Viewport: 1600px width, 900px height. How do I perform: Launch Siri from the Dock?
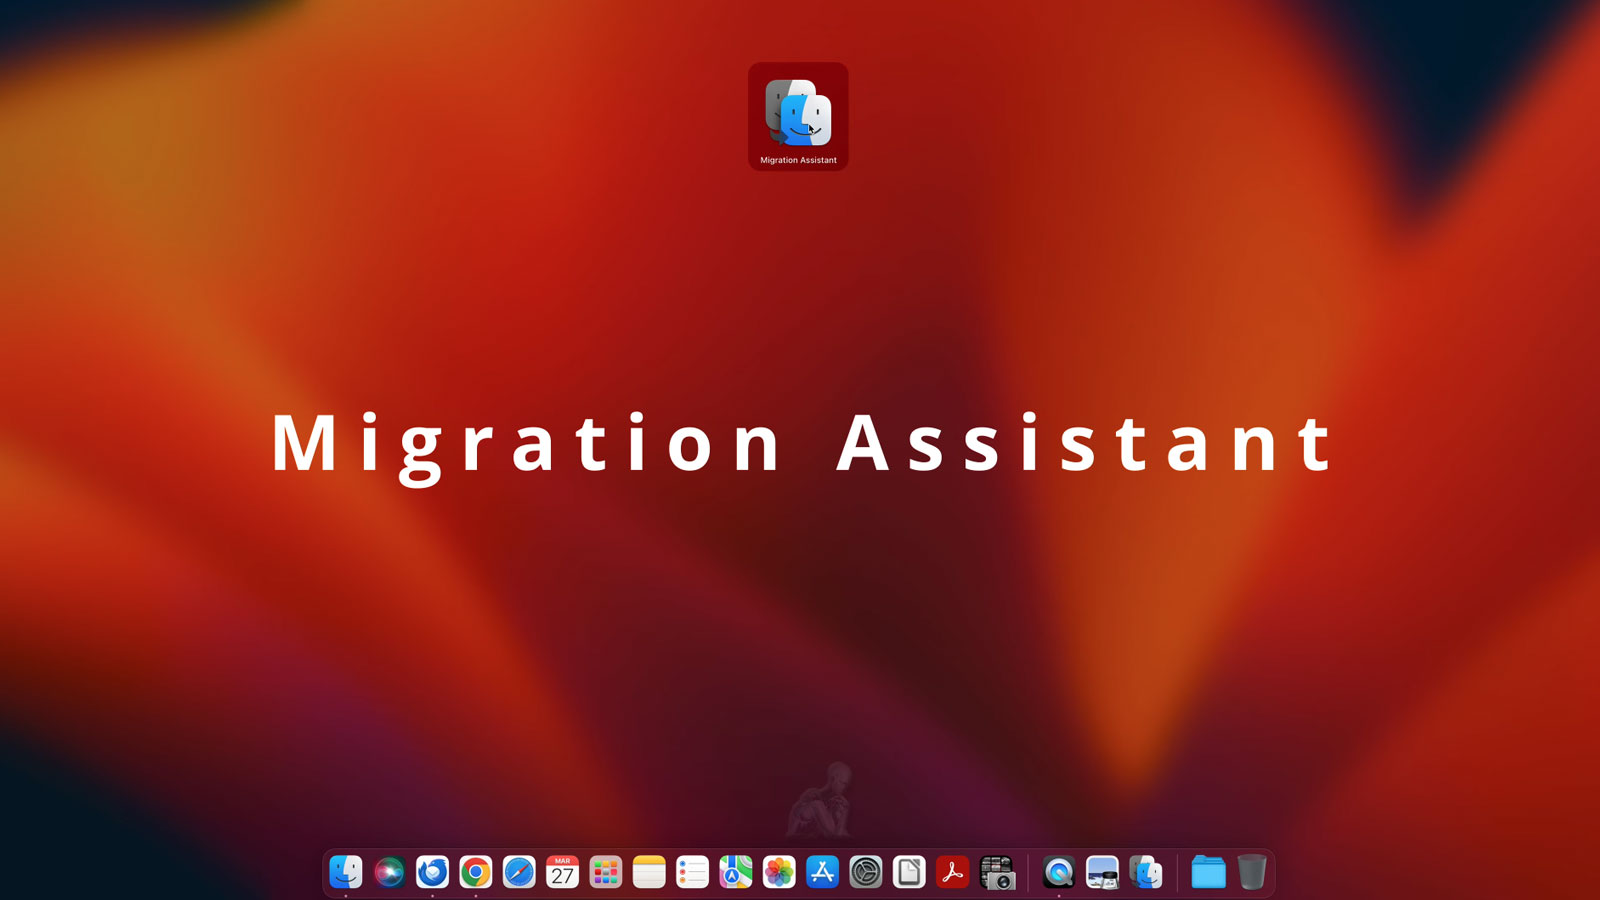click(x=389, y=872)
